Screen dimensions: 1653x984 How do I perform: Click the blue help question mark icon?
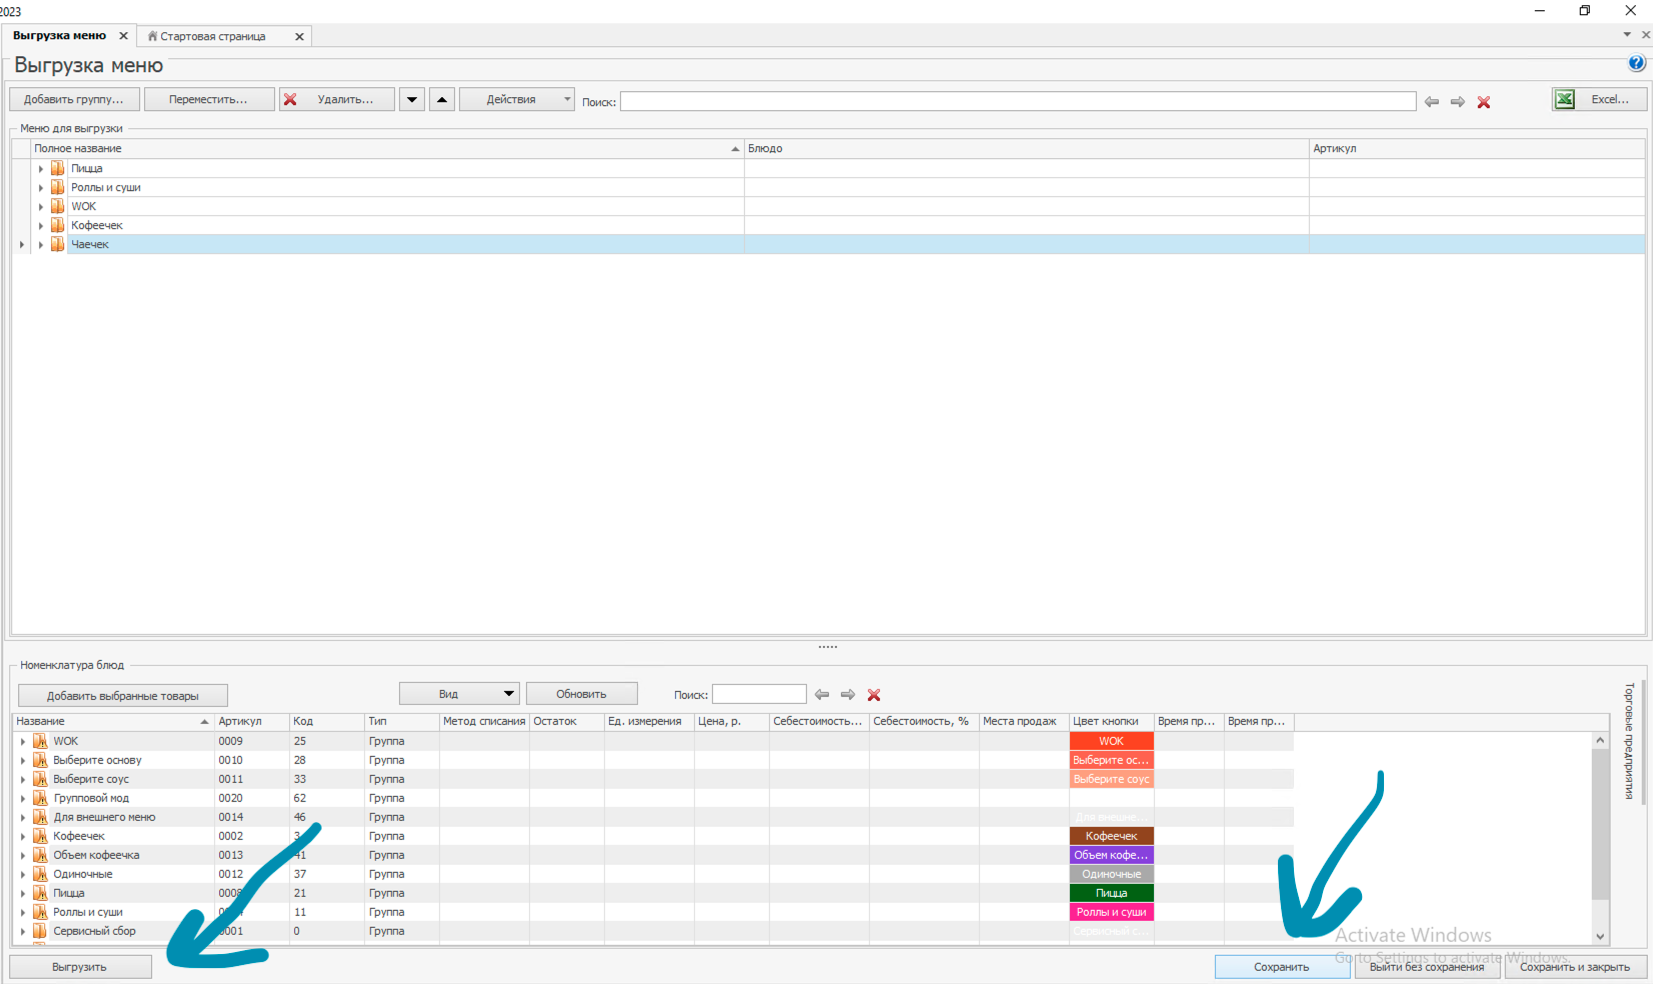click(1636, 63)
